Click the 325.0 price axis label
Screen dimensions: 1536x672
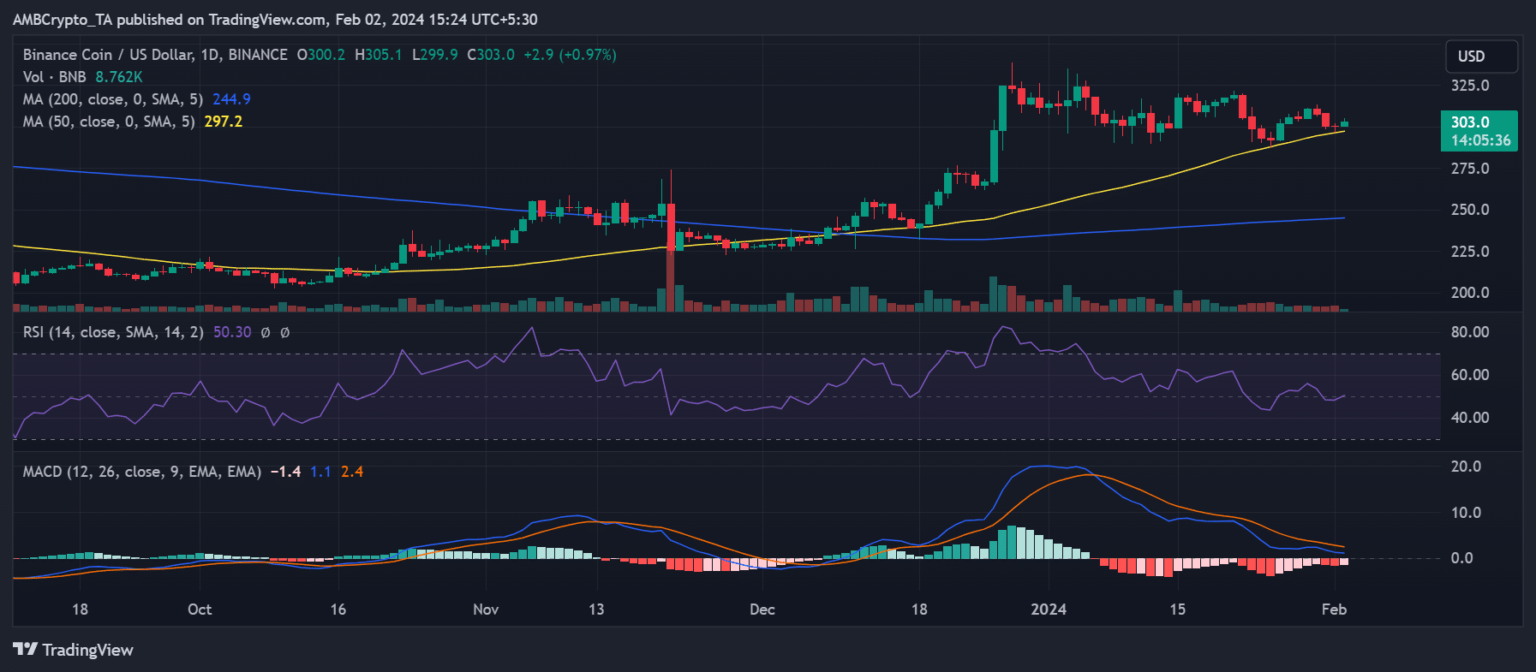[x=1478, y=85]
